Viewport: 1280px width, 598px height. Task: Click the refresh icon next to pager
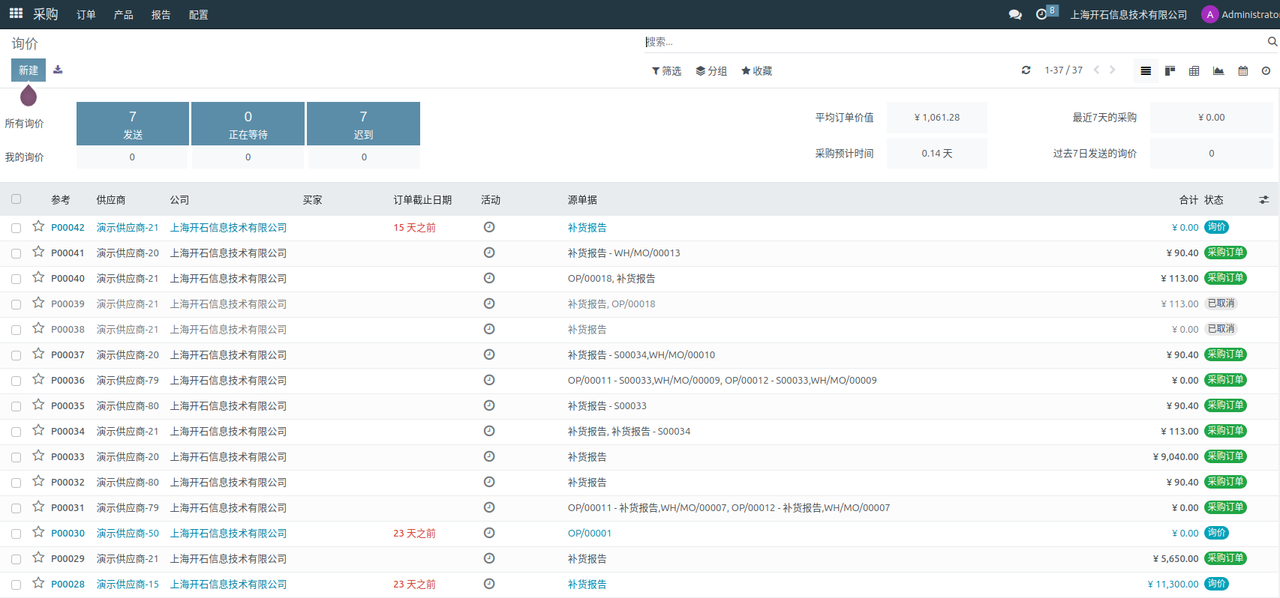[x=1026, y=71]
